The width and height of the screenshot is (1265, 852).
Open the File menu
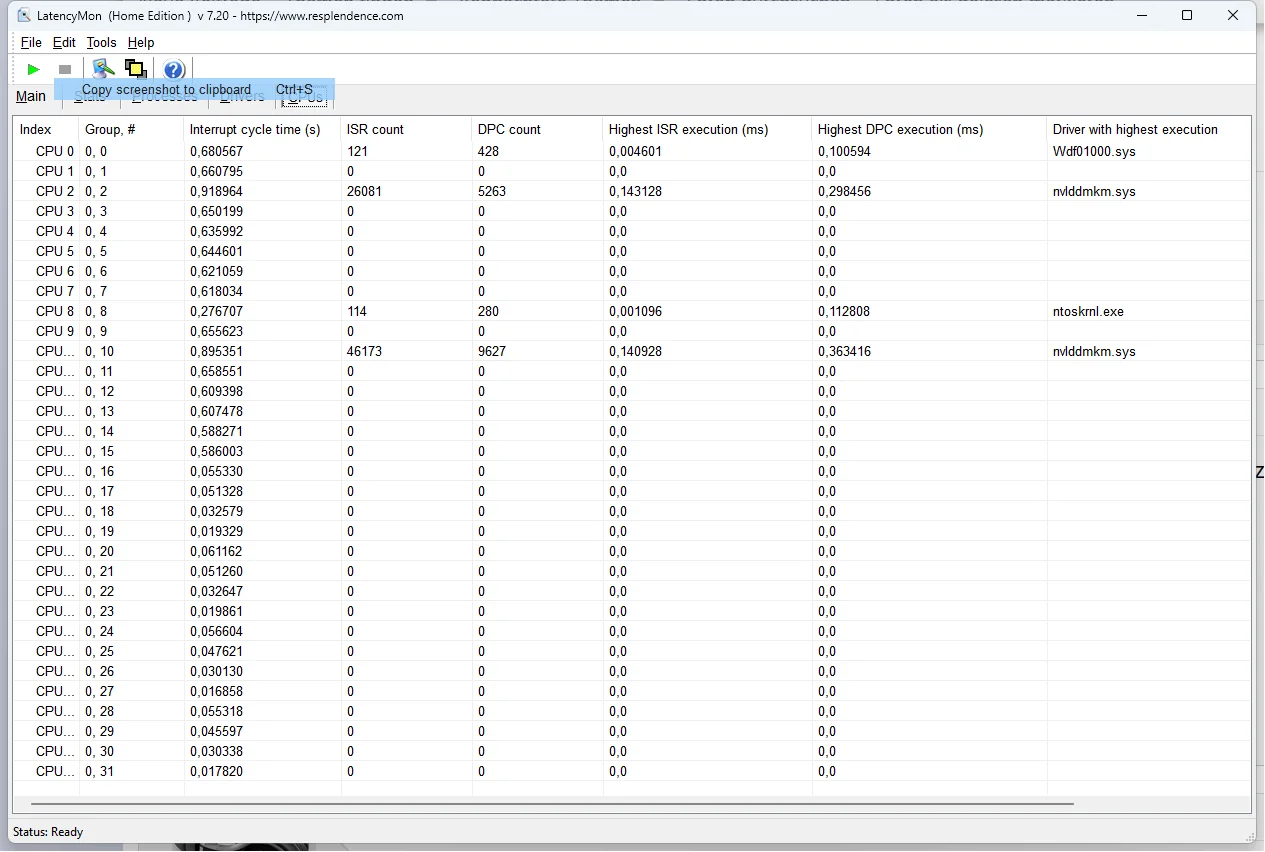(x=31, y=43)
